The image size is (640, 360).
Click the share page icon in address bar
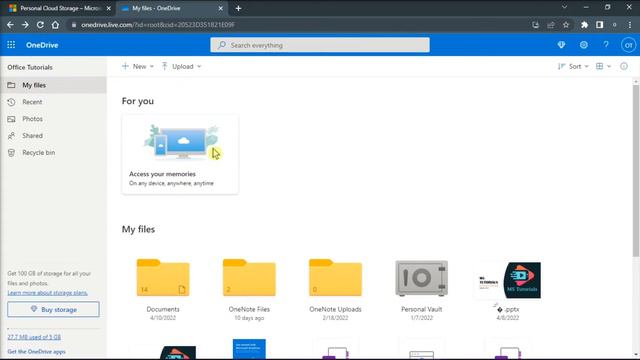(551, 25)
